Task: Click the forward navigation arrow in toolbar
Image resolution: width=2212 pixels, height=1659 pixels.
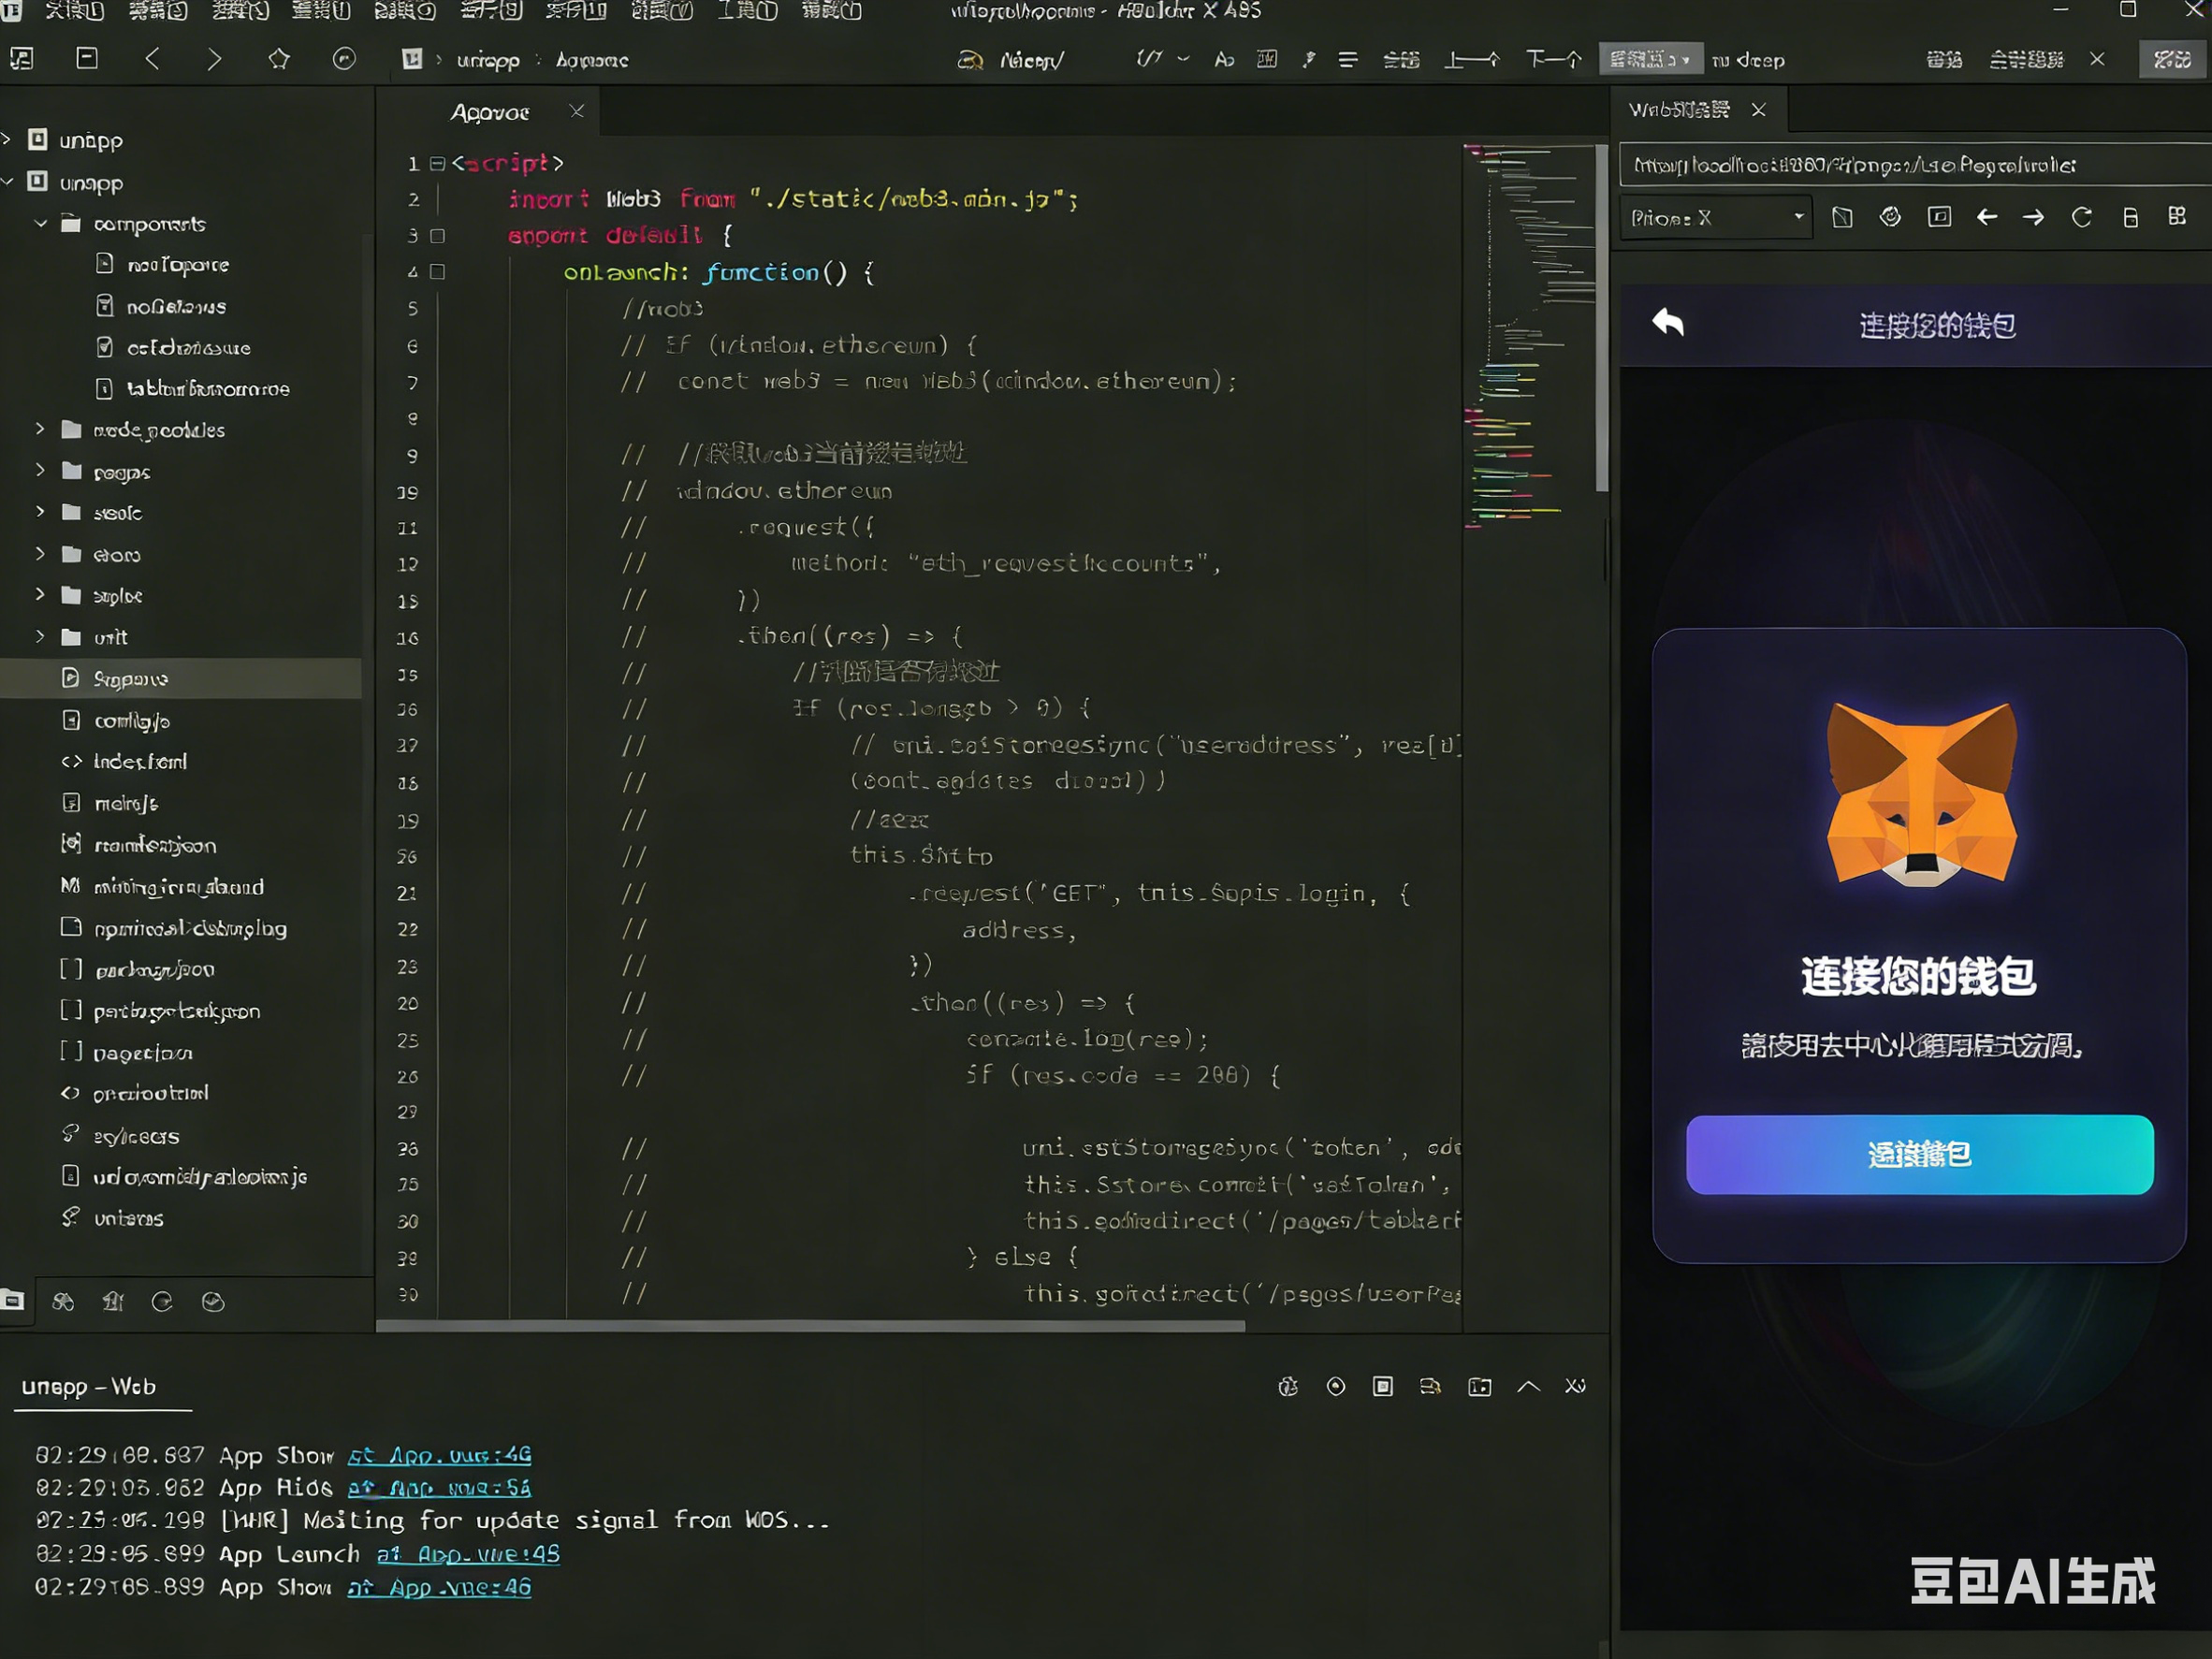Action: 214,59
